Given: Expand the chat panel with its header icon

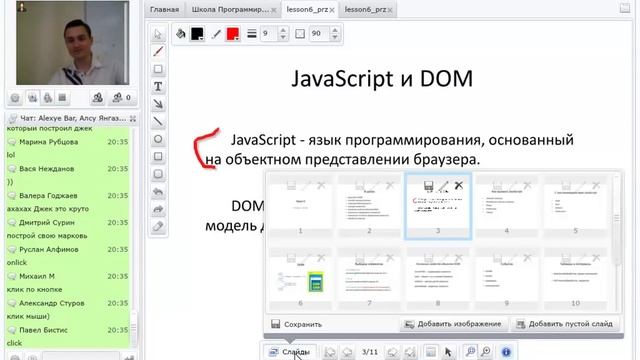Looking at the screenshot, I should coord(133,118).
